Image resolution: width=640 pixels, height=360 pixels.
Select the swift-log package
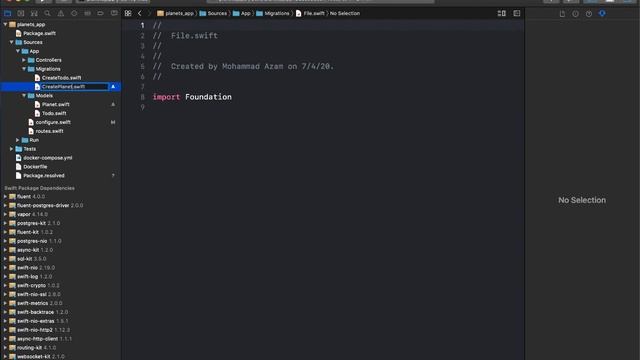pos(27,277)
